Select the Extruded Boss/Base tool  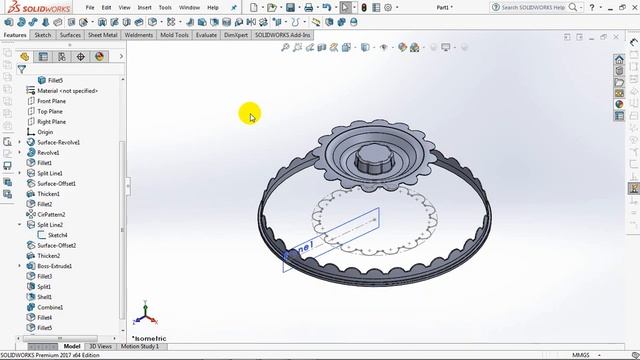point(9,22)
